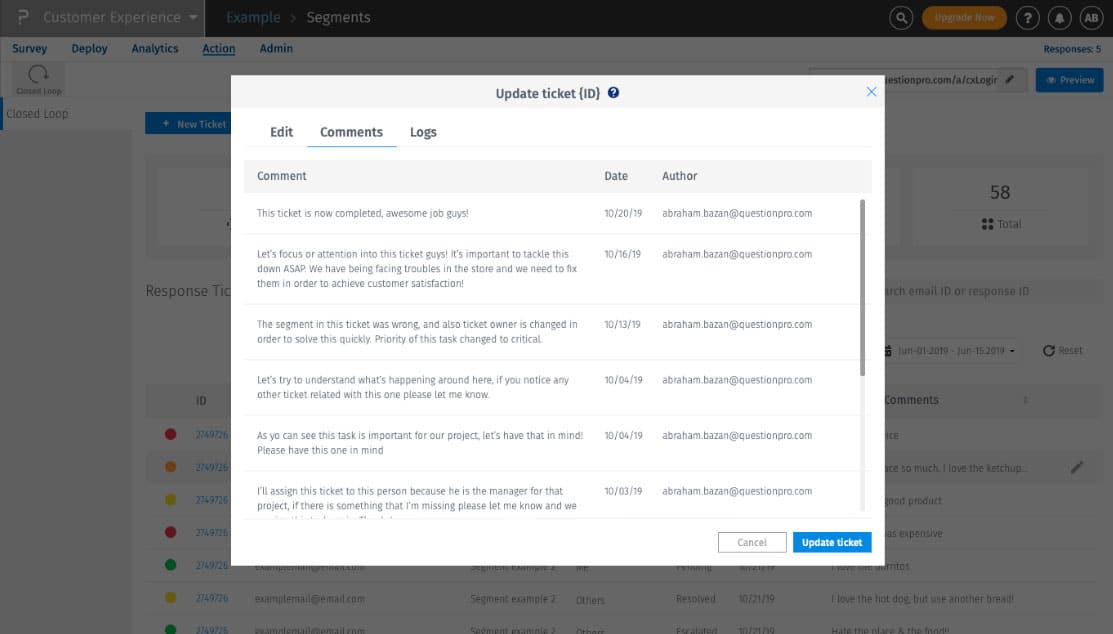Click the Reset refresh icon
Screen dimensions: 1113x634
(x=1048, y=351)
